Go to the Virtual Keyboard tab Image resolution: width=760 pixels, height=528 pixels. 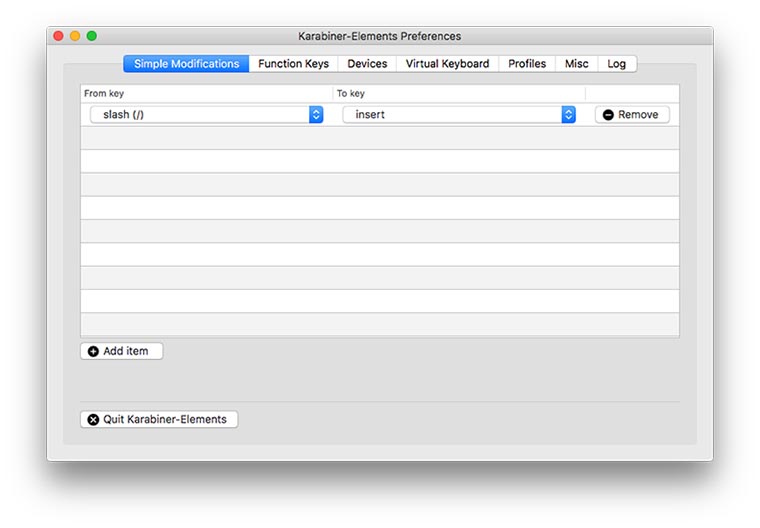(447, 64)
